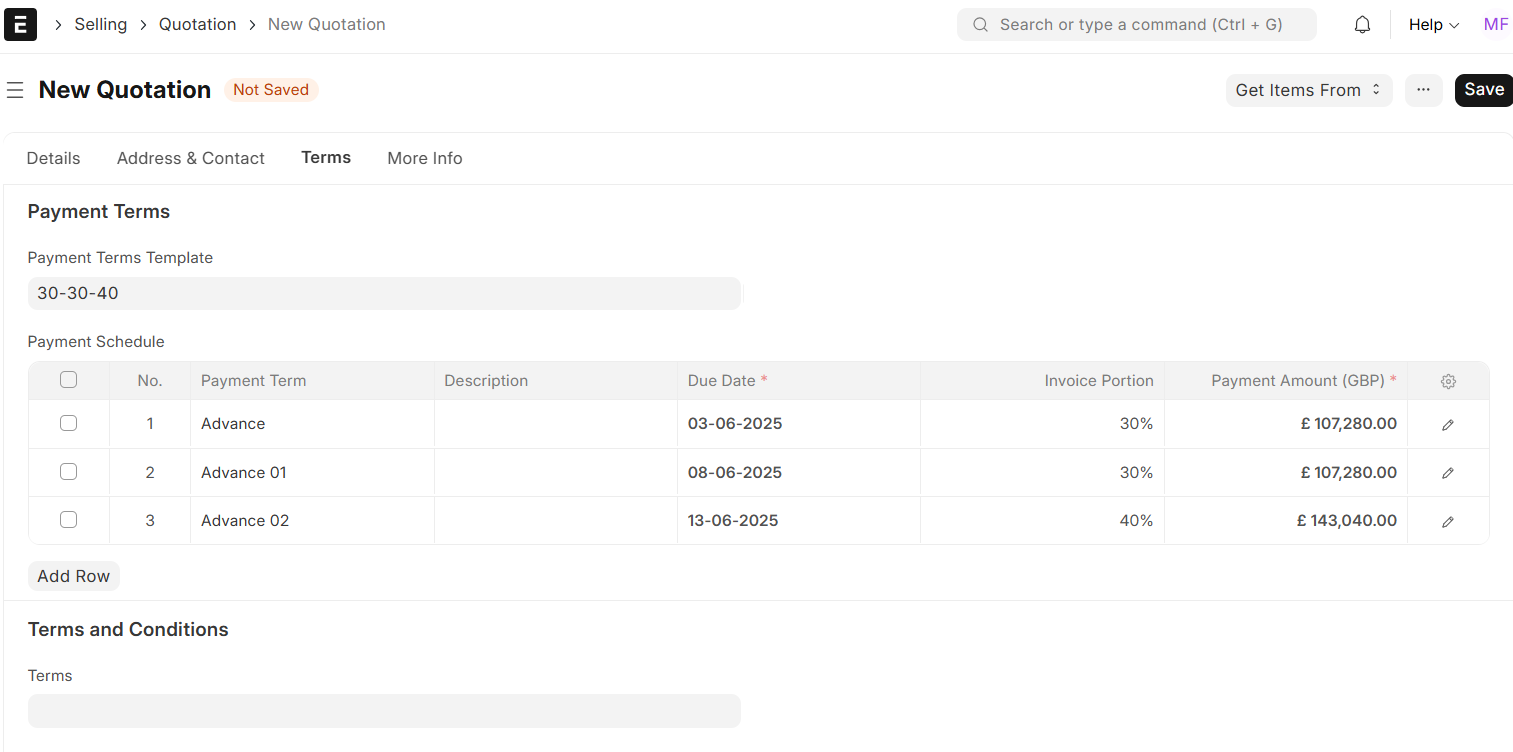Save the new quotation
Image resolution: width=1513 pixels, height=752 pixels.
click(1483, 90)
